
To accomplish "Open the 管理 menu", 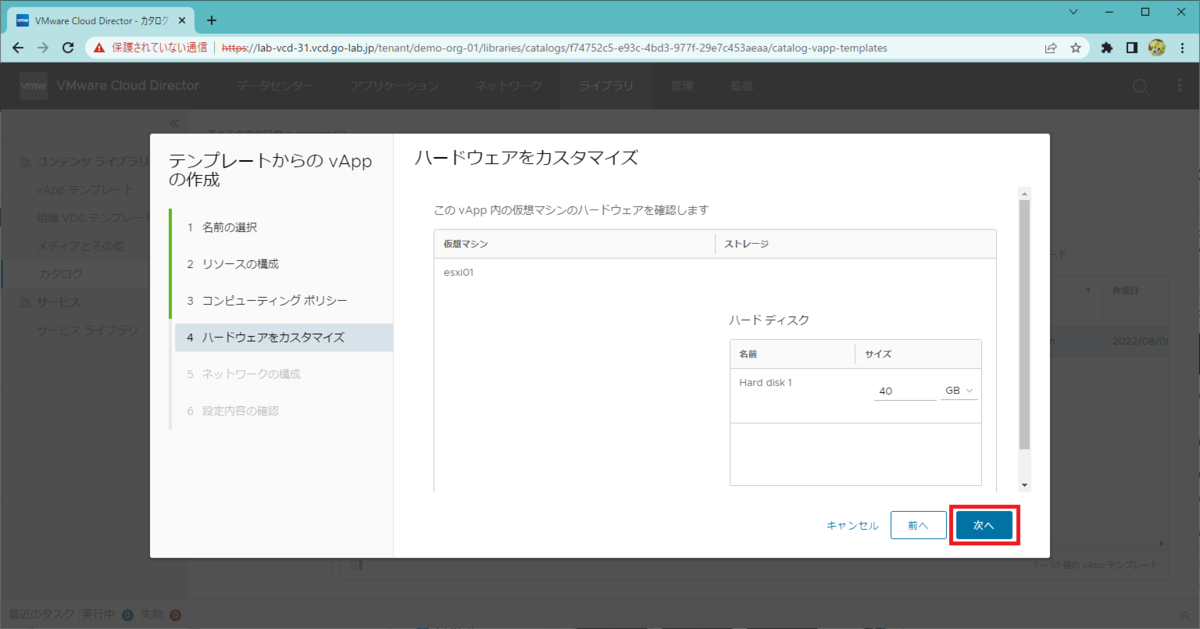I will pos(682,86).
